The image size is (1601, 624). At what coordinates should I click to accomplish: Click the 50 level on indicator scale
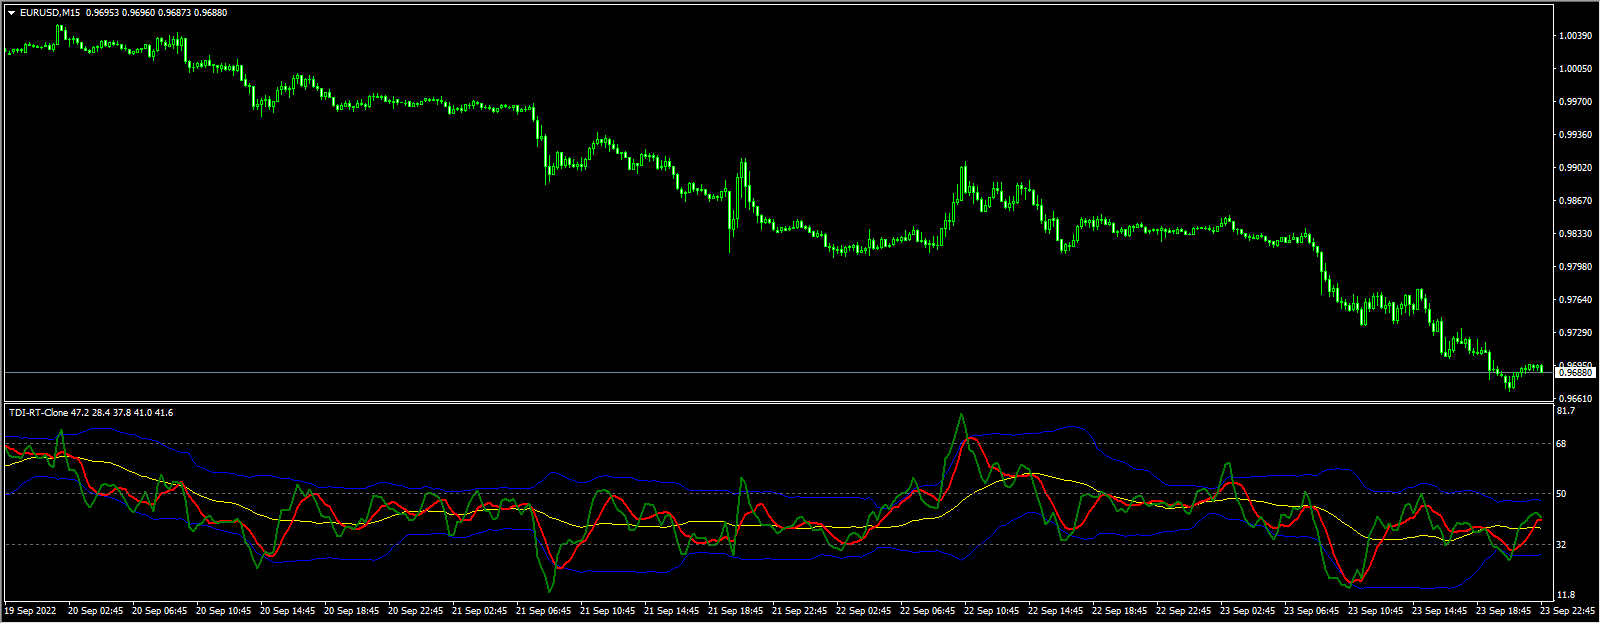1562,494
